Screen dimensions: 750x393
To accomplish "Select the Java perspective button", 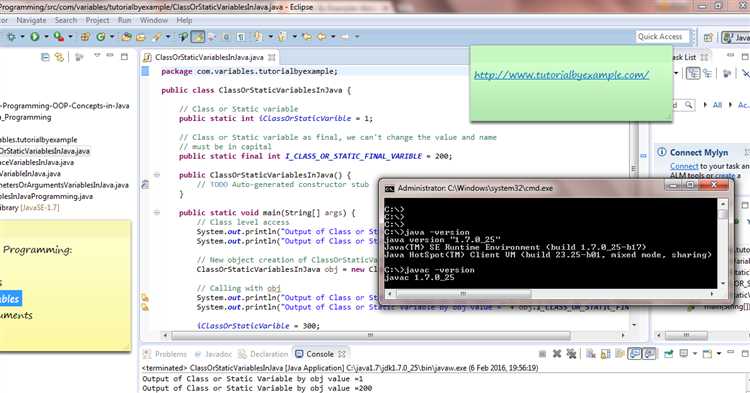I will point(737,37).
